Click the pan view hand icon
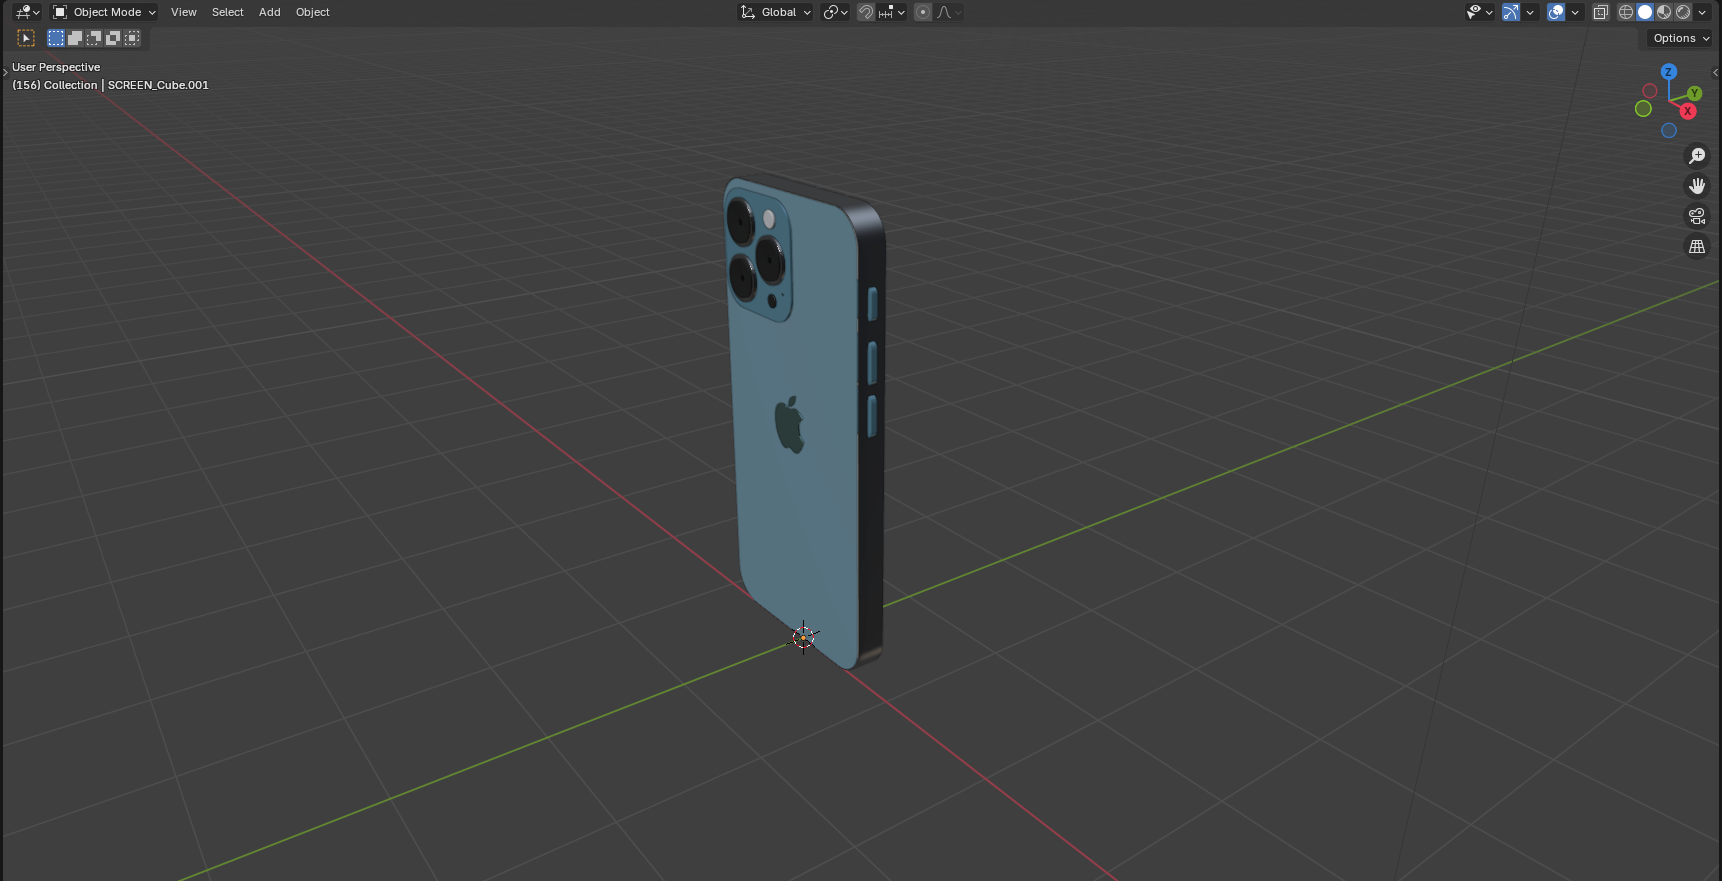This screenshot has height=881, width=1722. [x=1697, y=186]
